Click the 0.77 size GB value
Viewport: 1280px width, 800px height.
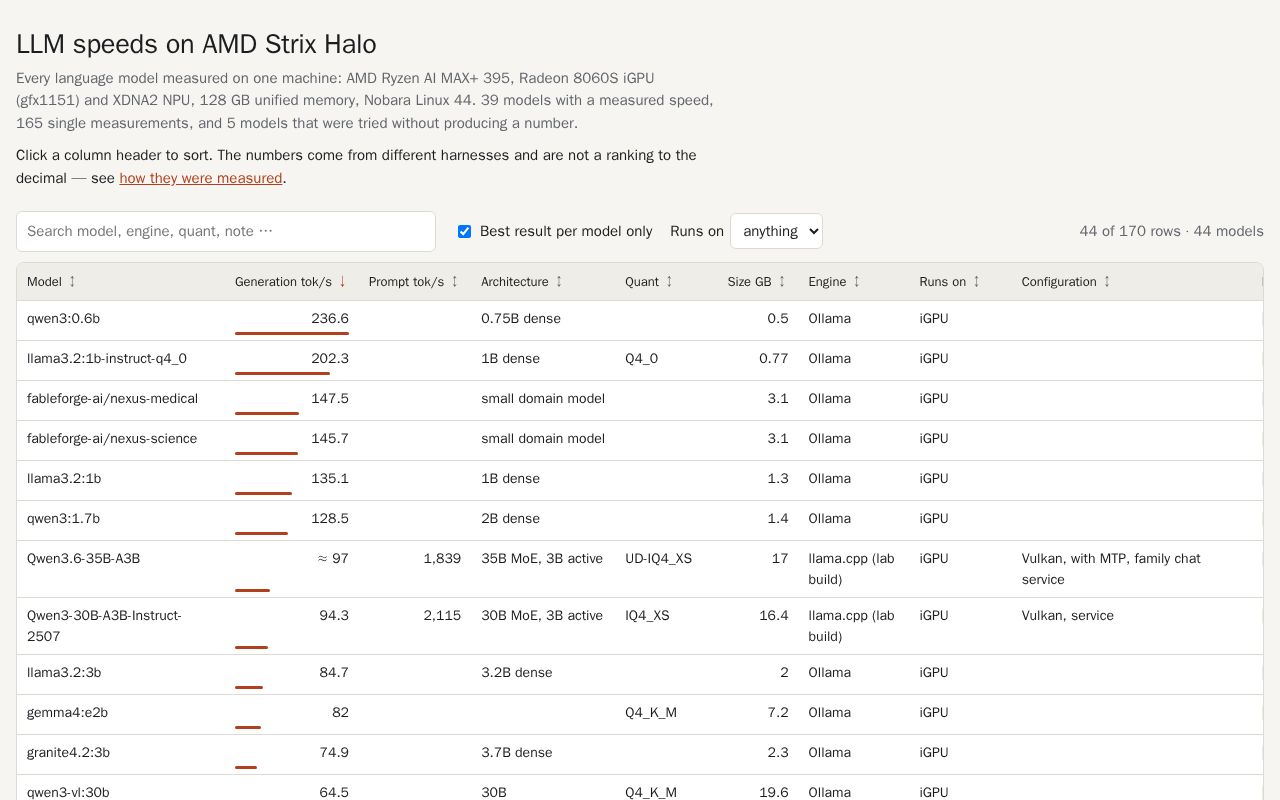pos(773,359)
